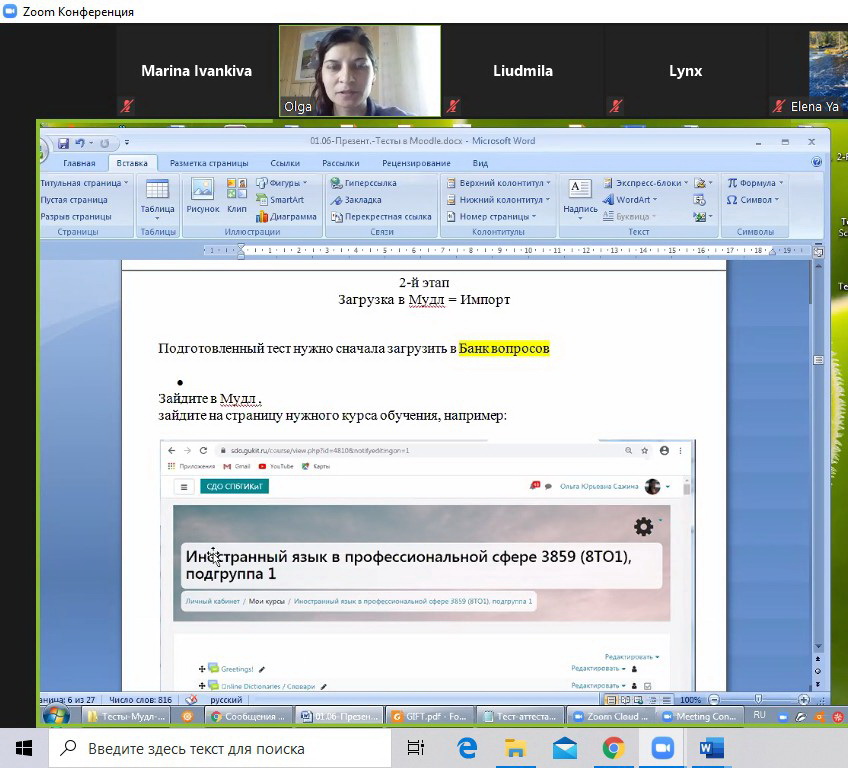Open Word help question mark icon

pyautogui.click(x=817, y=162)
